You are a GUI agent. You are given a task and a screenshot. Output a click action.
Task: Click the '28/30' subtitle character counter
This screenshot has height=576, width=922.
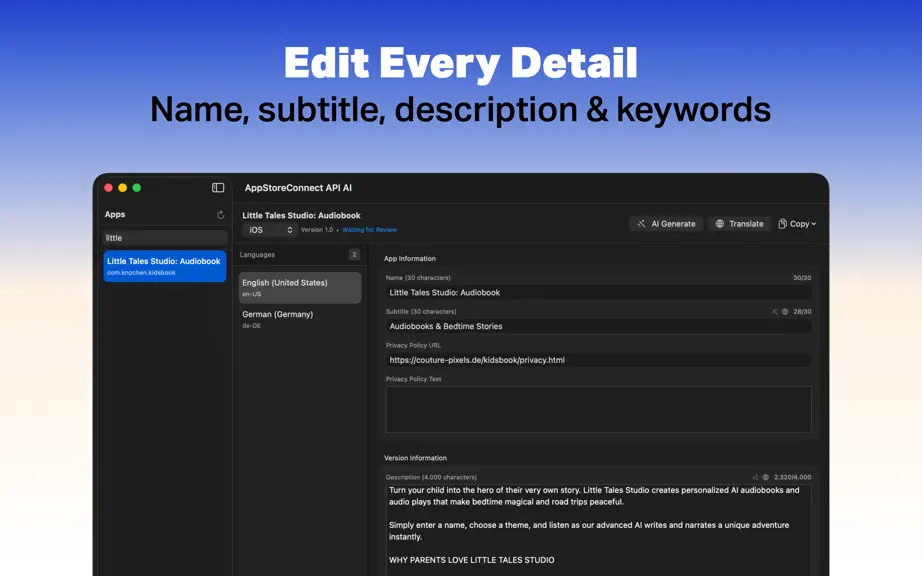(802, 312)
